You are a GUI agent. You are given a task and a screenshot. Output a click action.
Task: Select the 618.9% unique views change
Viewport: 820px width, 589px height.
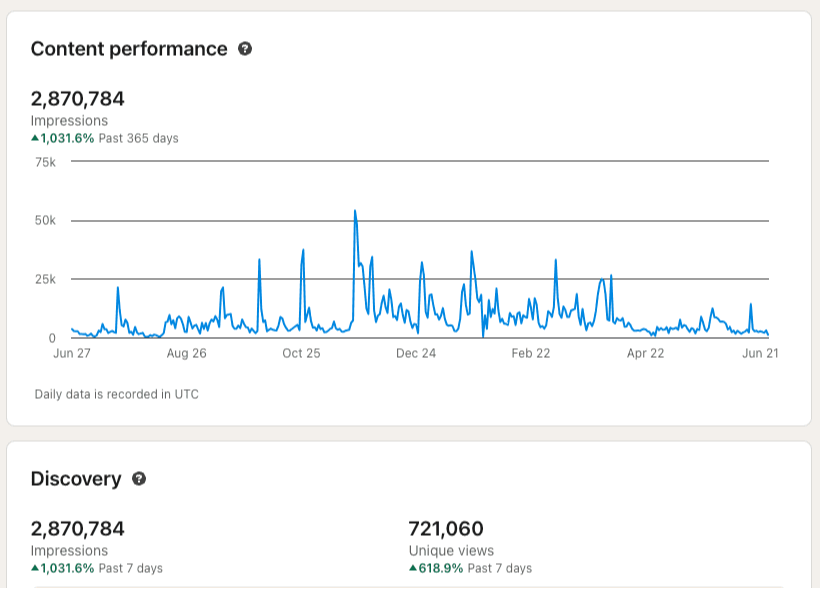click(x=436, y=568)
